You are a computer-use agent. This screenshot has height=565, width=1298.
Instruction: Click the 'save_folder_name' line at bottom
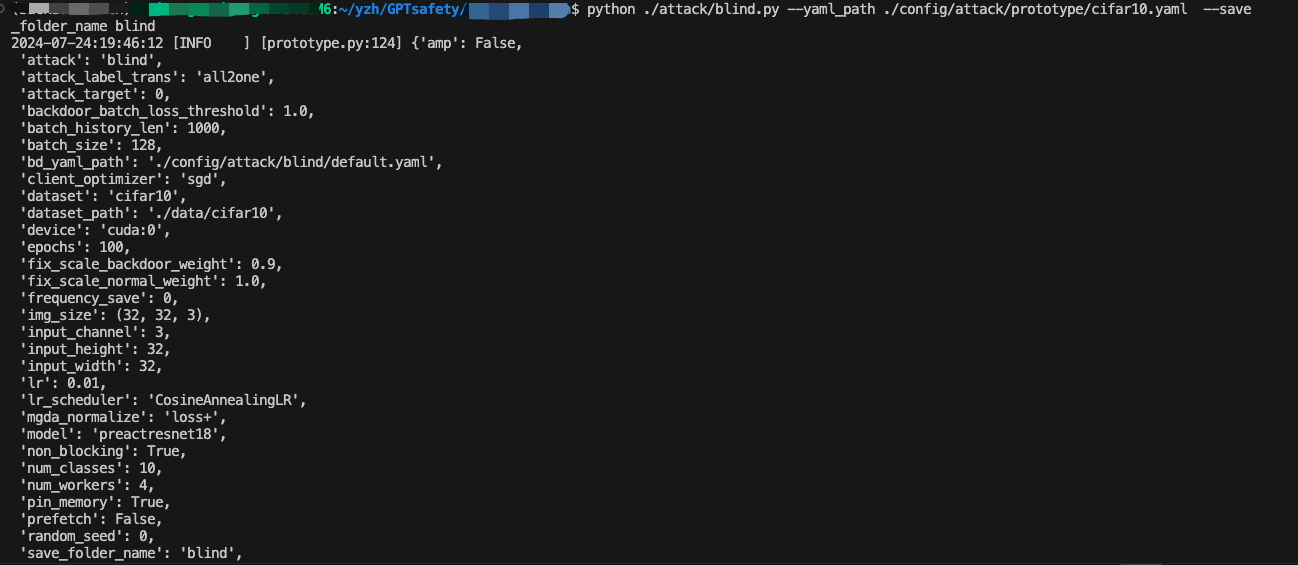[x=131, y=553]
